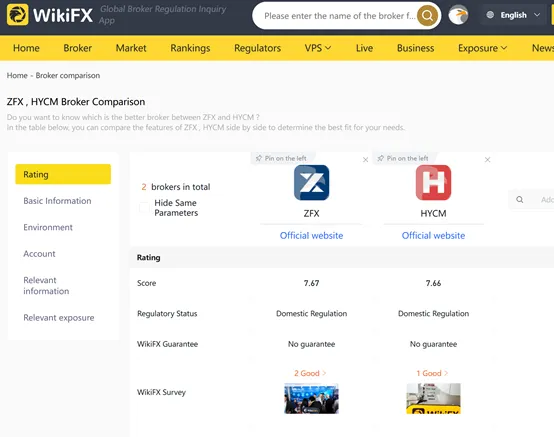Image resolution: width=554 pixels, height=437 pixels.
Task: Open the Rankings menu item
Action: pos(190,48)
